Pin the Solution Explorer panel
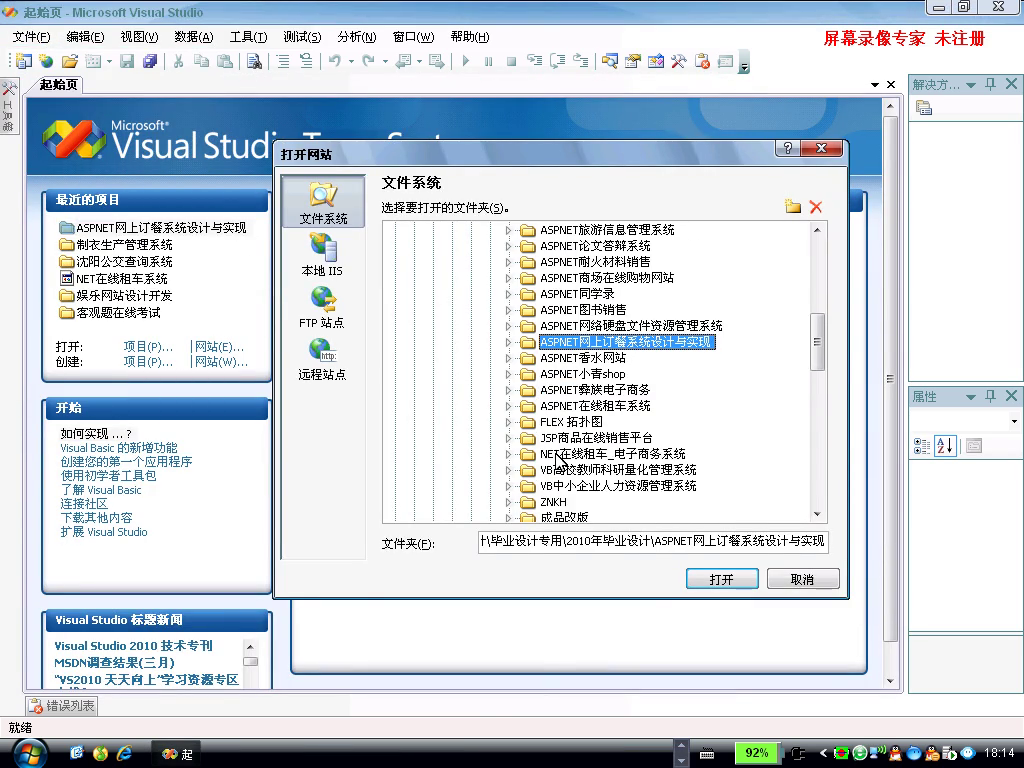Screen dimensions: 1024x768 point(991,84)
